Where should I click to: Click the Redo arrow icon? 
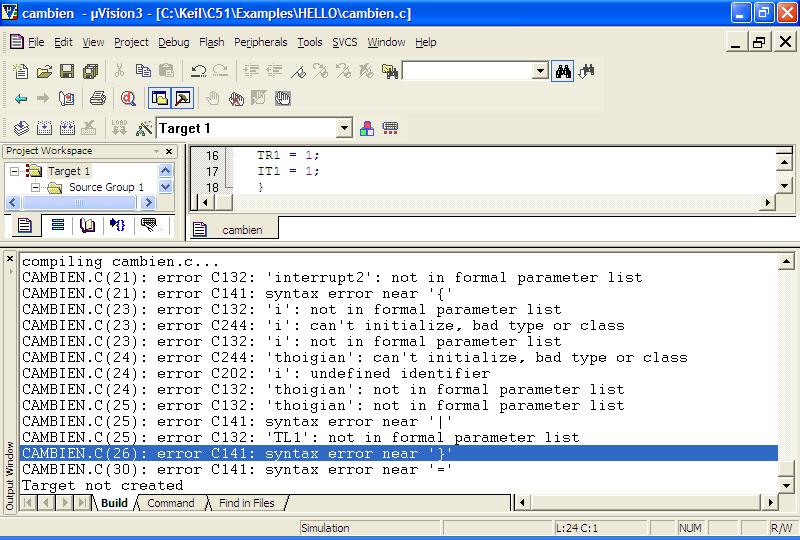[x=220, y=71]
